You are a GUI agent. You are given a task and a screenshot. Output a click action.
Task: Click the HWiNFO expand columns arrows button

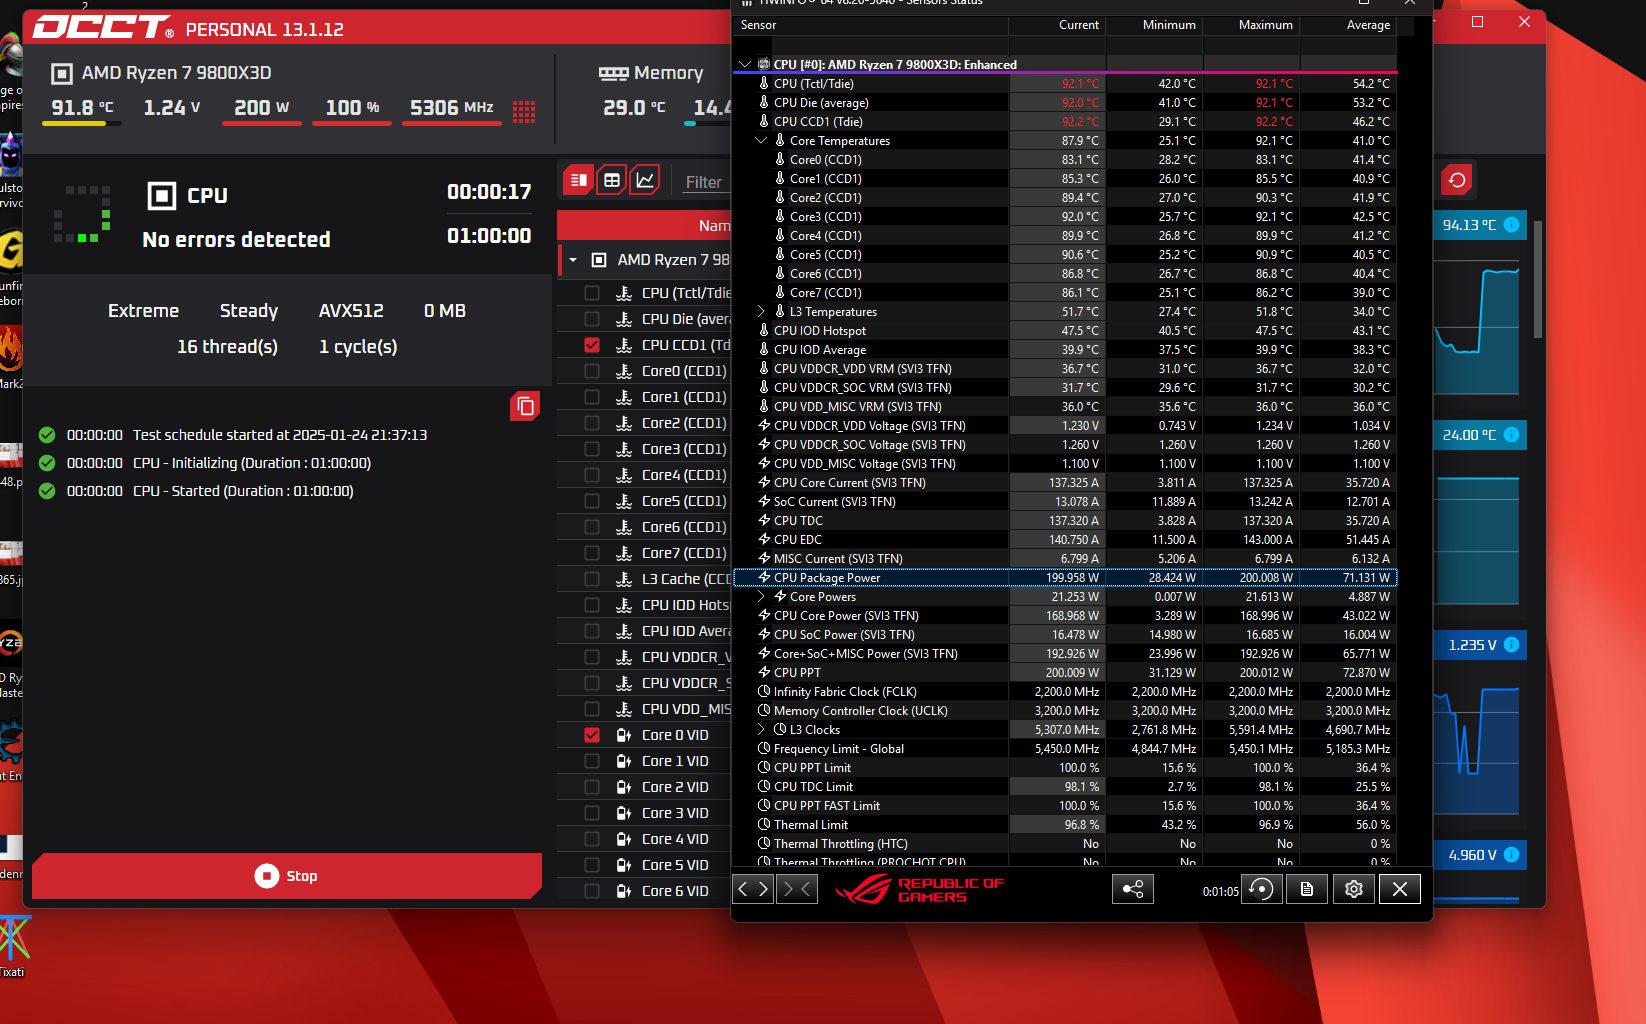(x=753, y=889)
